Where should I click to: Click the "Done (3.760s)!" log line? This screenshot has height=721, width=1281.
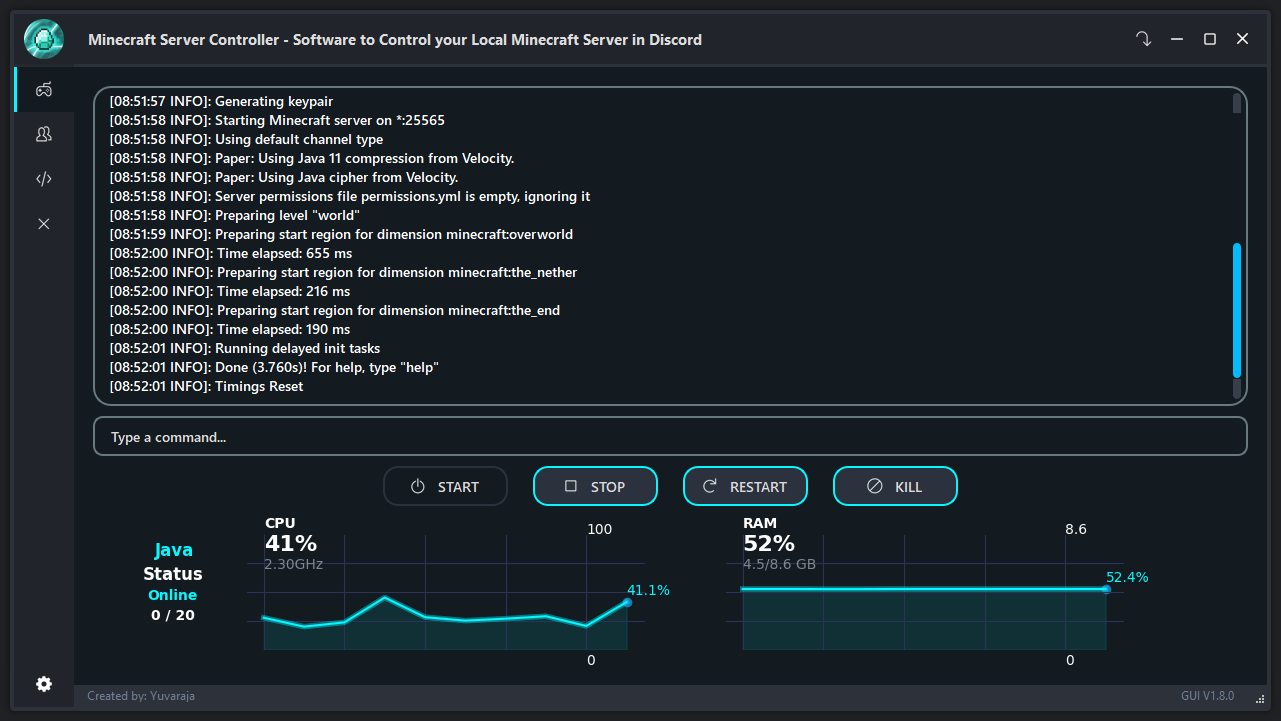pos(274,367)
